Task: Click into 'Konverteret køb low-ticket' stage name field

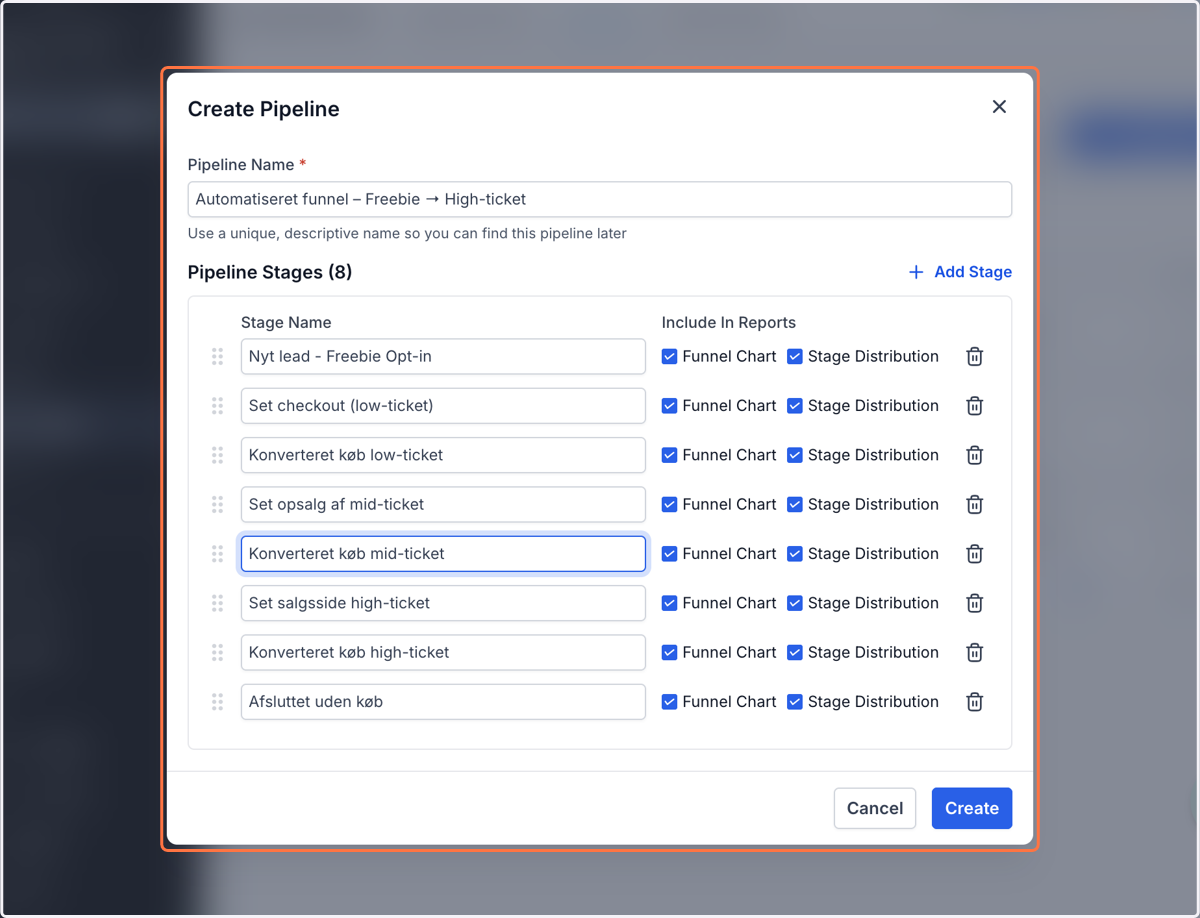Action: point(443,455)
